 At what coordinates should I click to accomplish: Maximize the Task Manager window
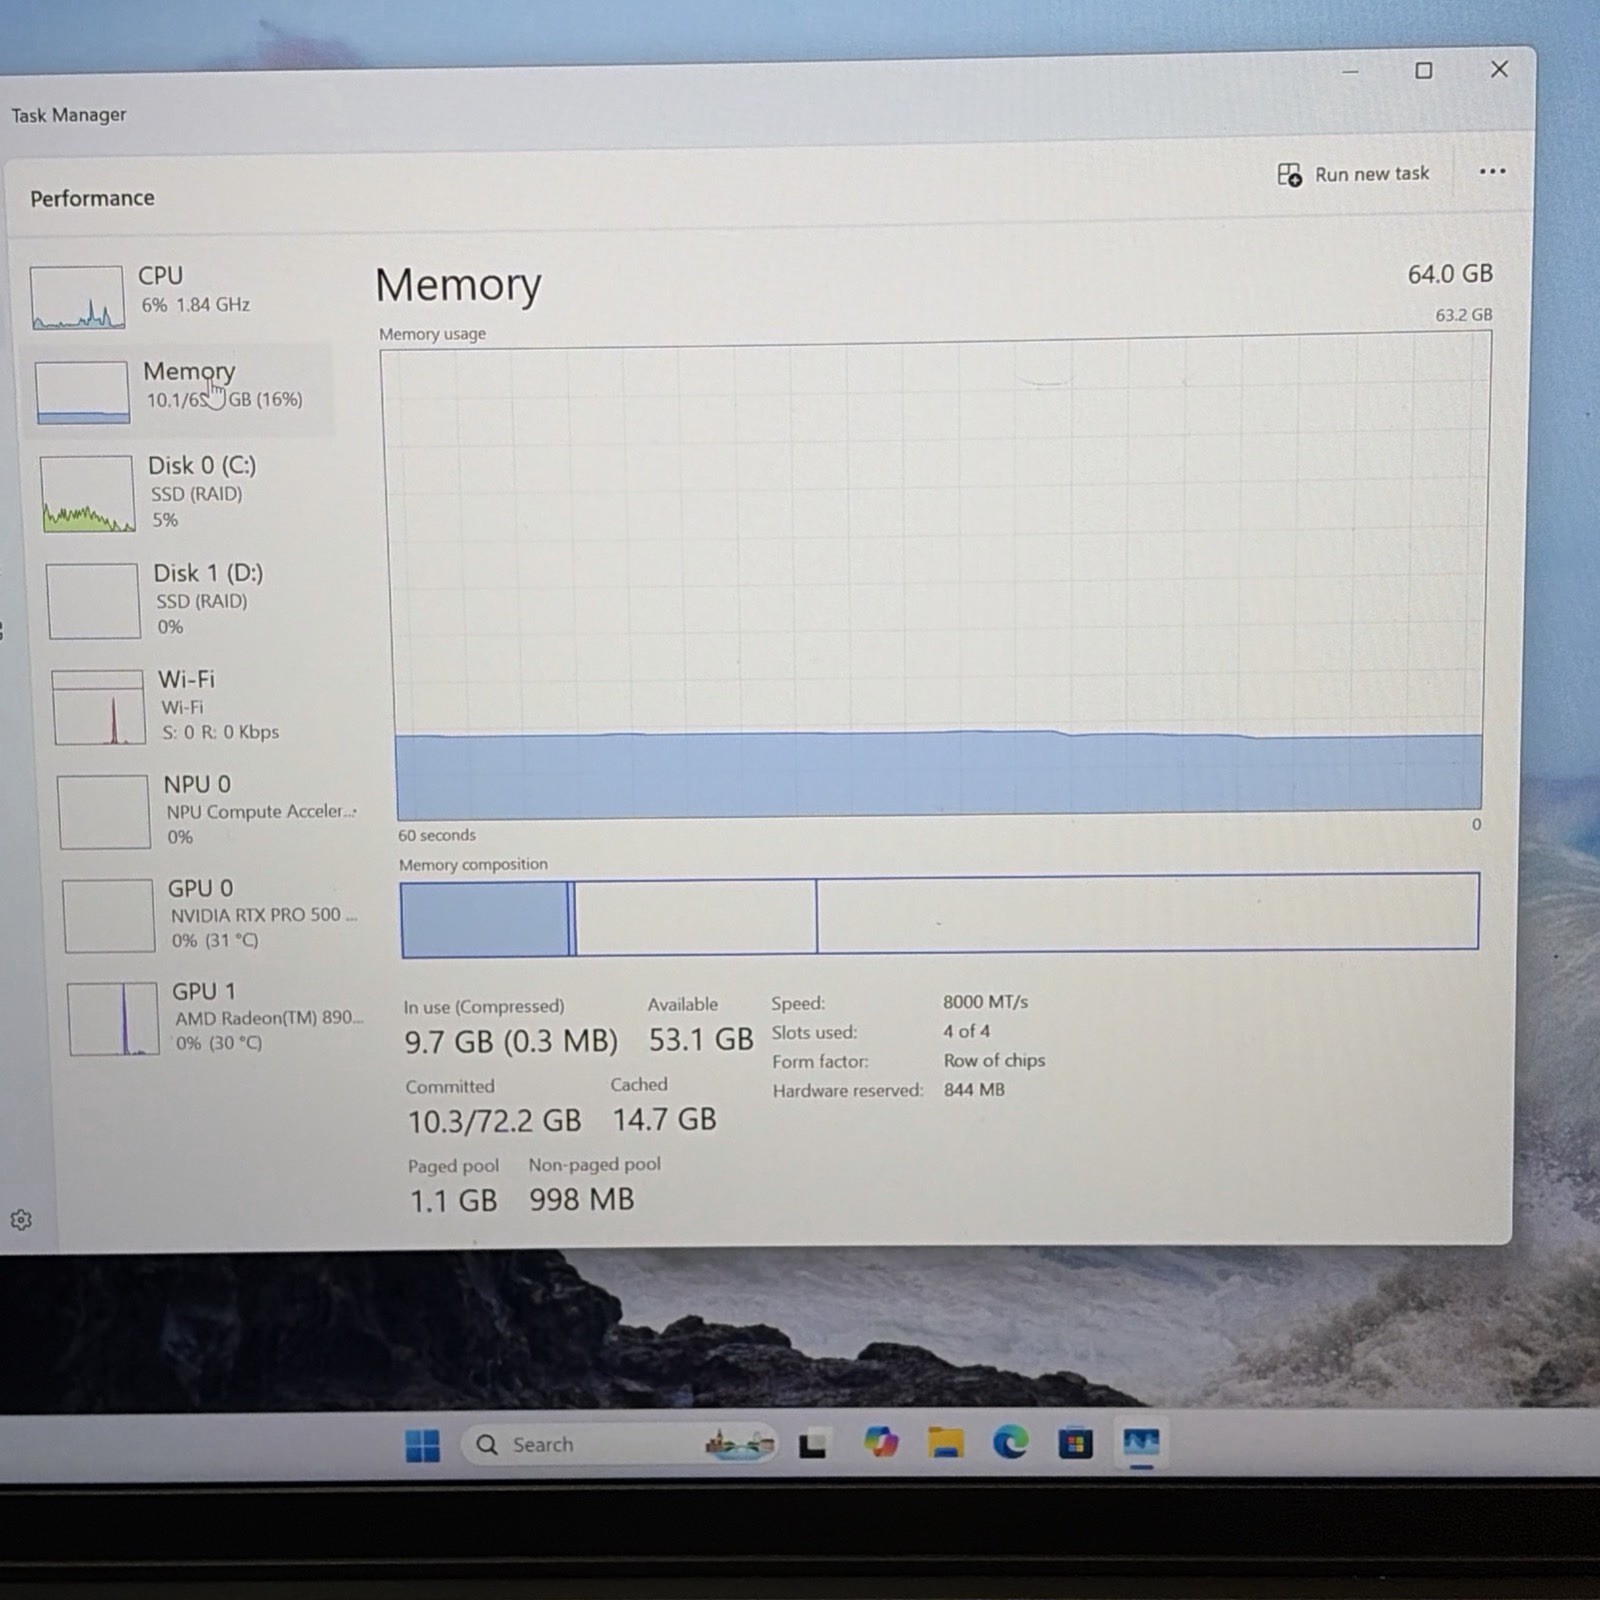1423,70
